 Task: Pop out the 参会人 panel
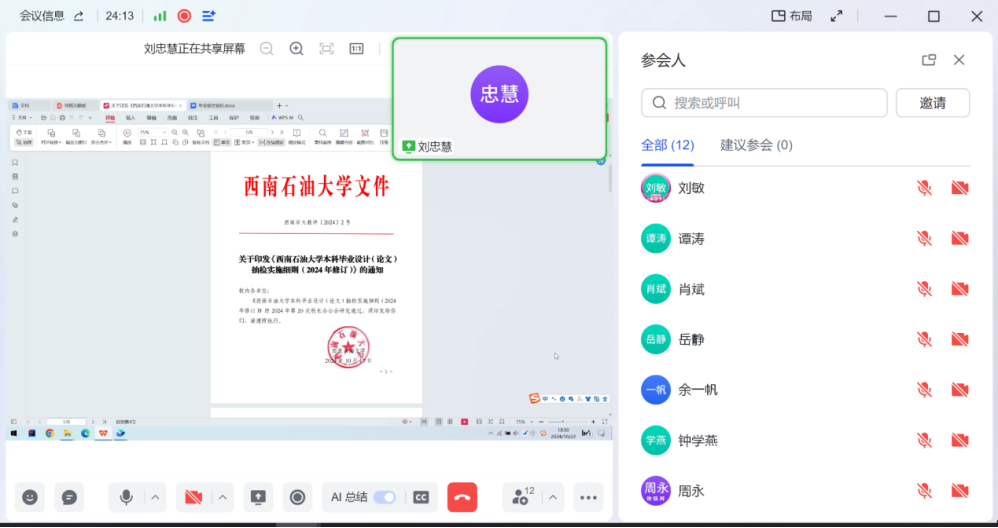[929, 60]
